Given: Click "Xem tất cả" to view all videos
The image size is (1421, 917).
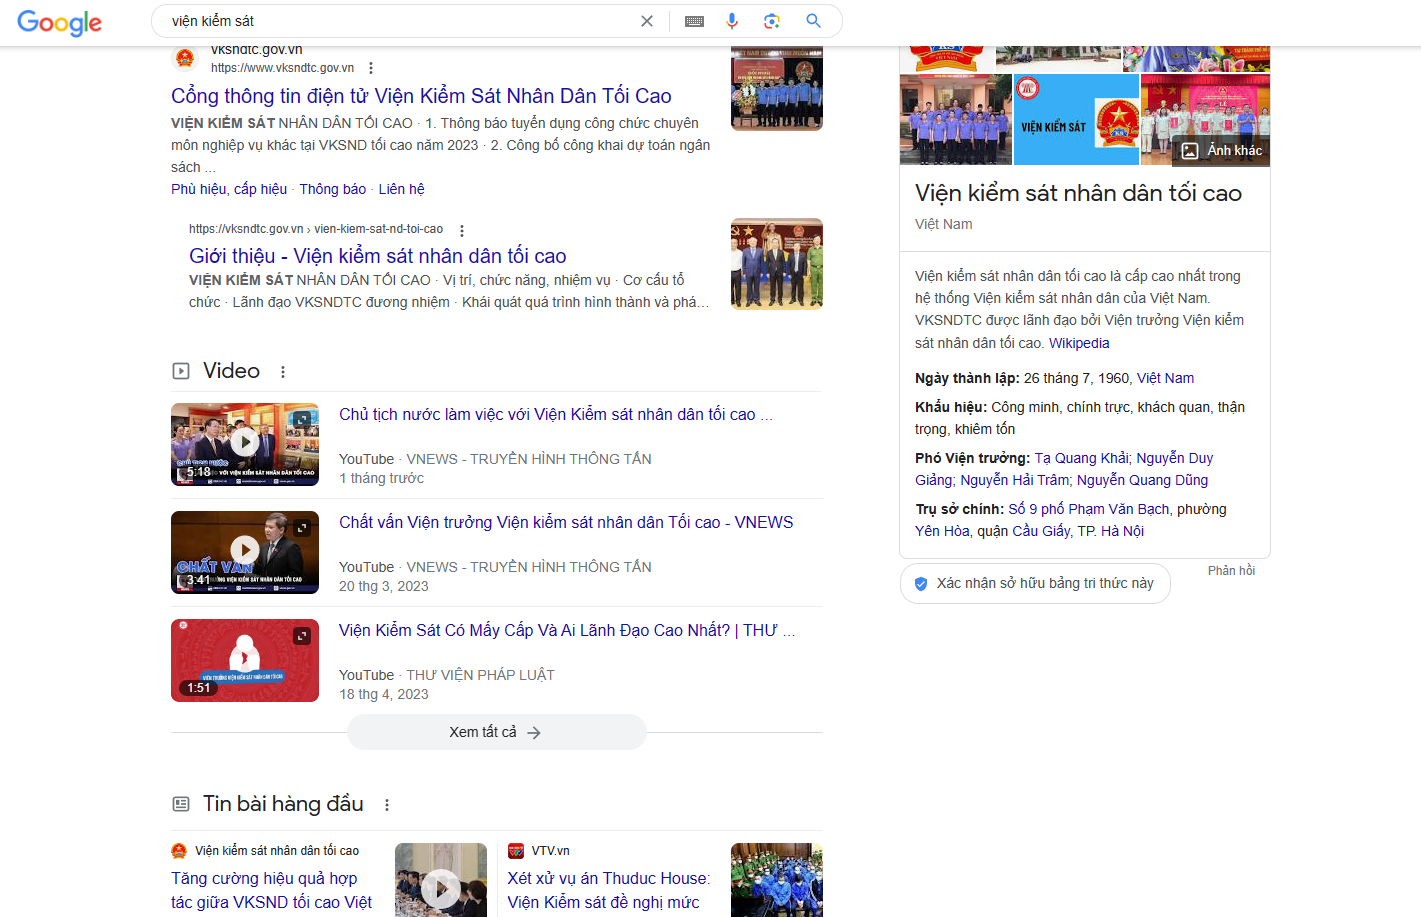Looking at the screenshot, I should tap(496, 732).
